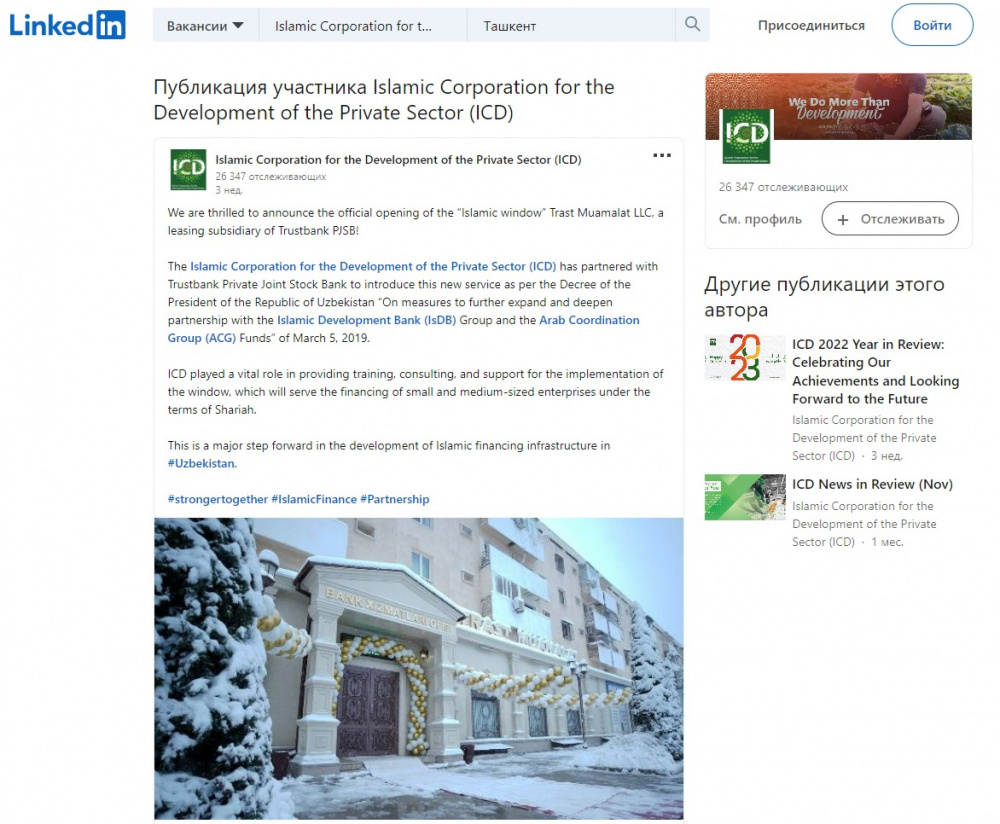Viewport: 1000px width, 824px height.
Task: Expand the Вакансии dropdown
Action: pos(205,26)
